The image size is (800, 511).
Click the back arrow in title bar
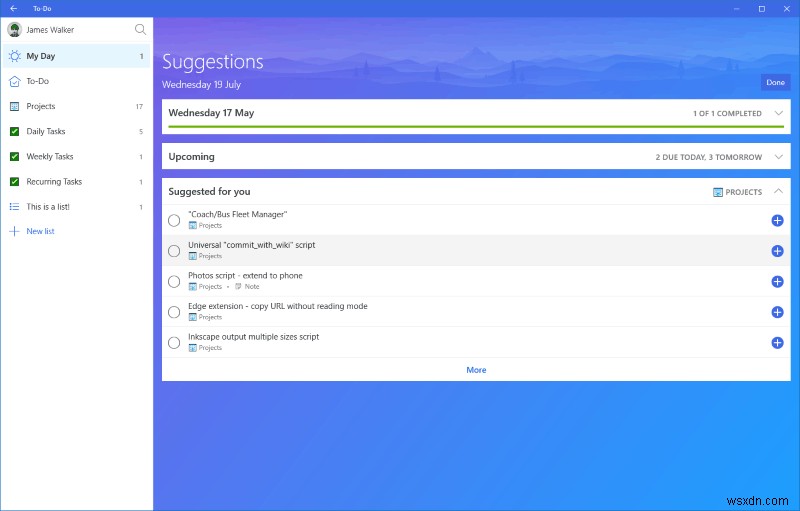(13, 8)
